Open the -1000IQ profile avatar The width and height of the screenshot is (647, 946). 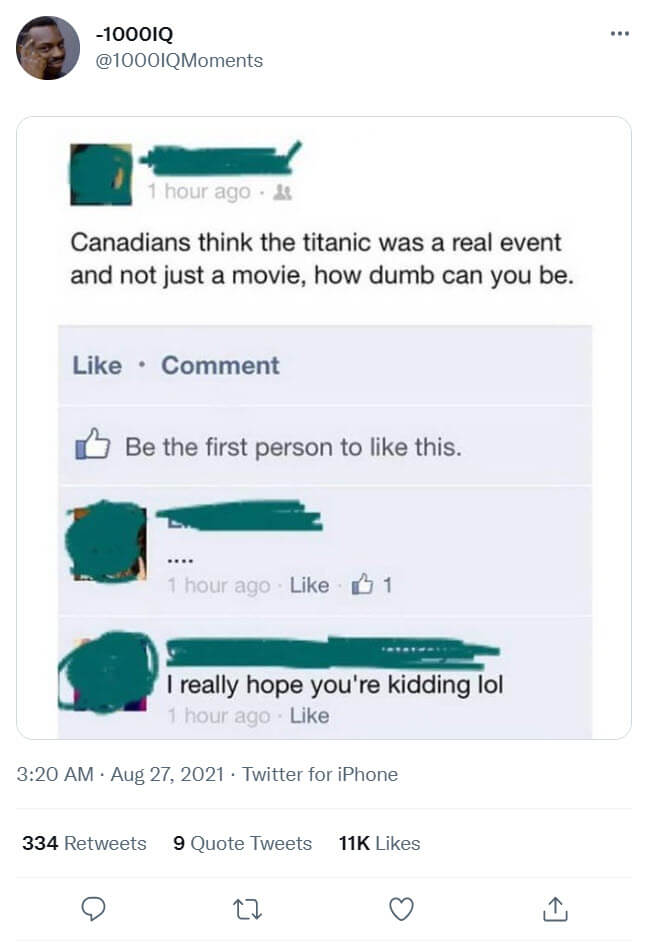pyautogui.click(x=48, y=48)
